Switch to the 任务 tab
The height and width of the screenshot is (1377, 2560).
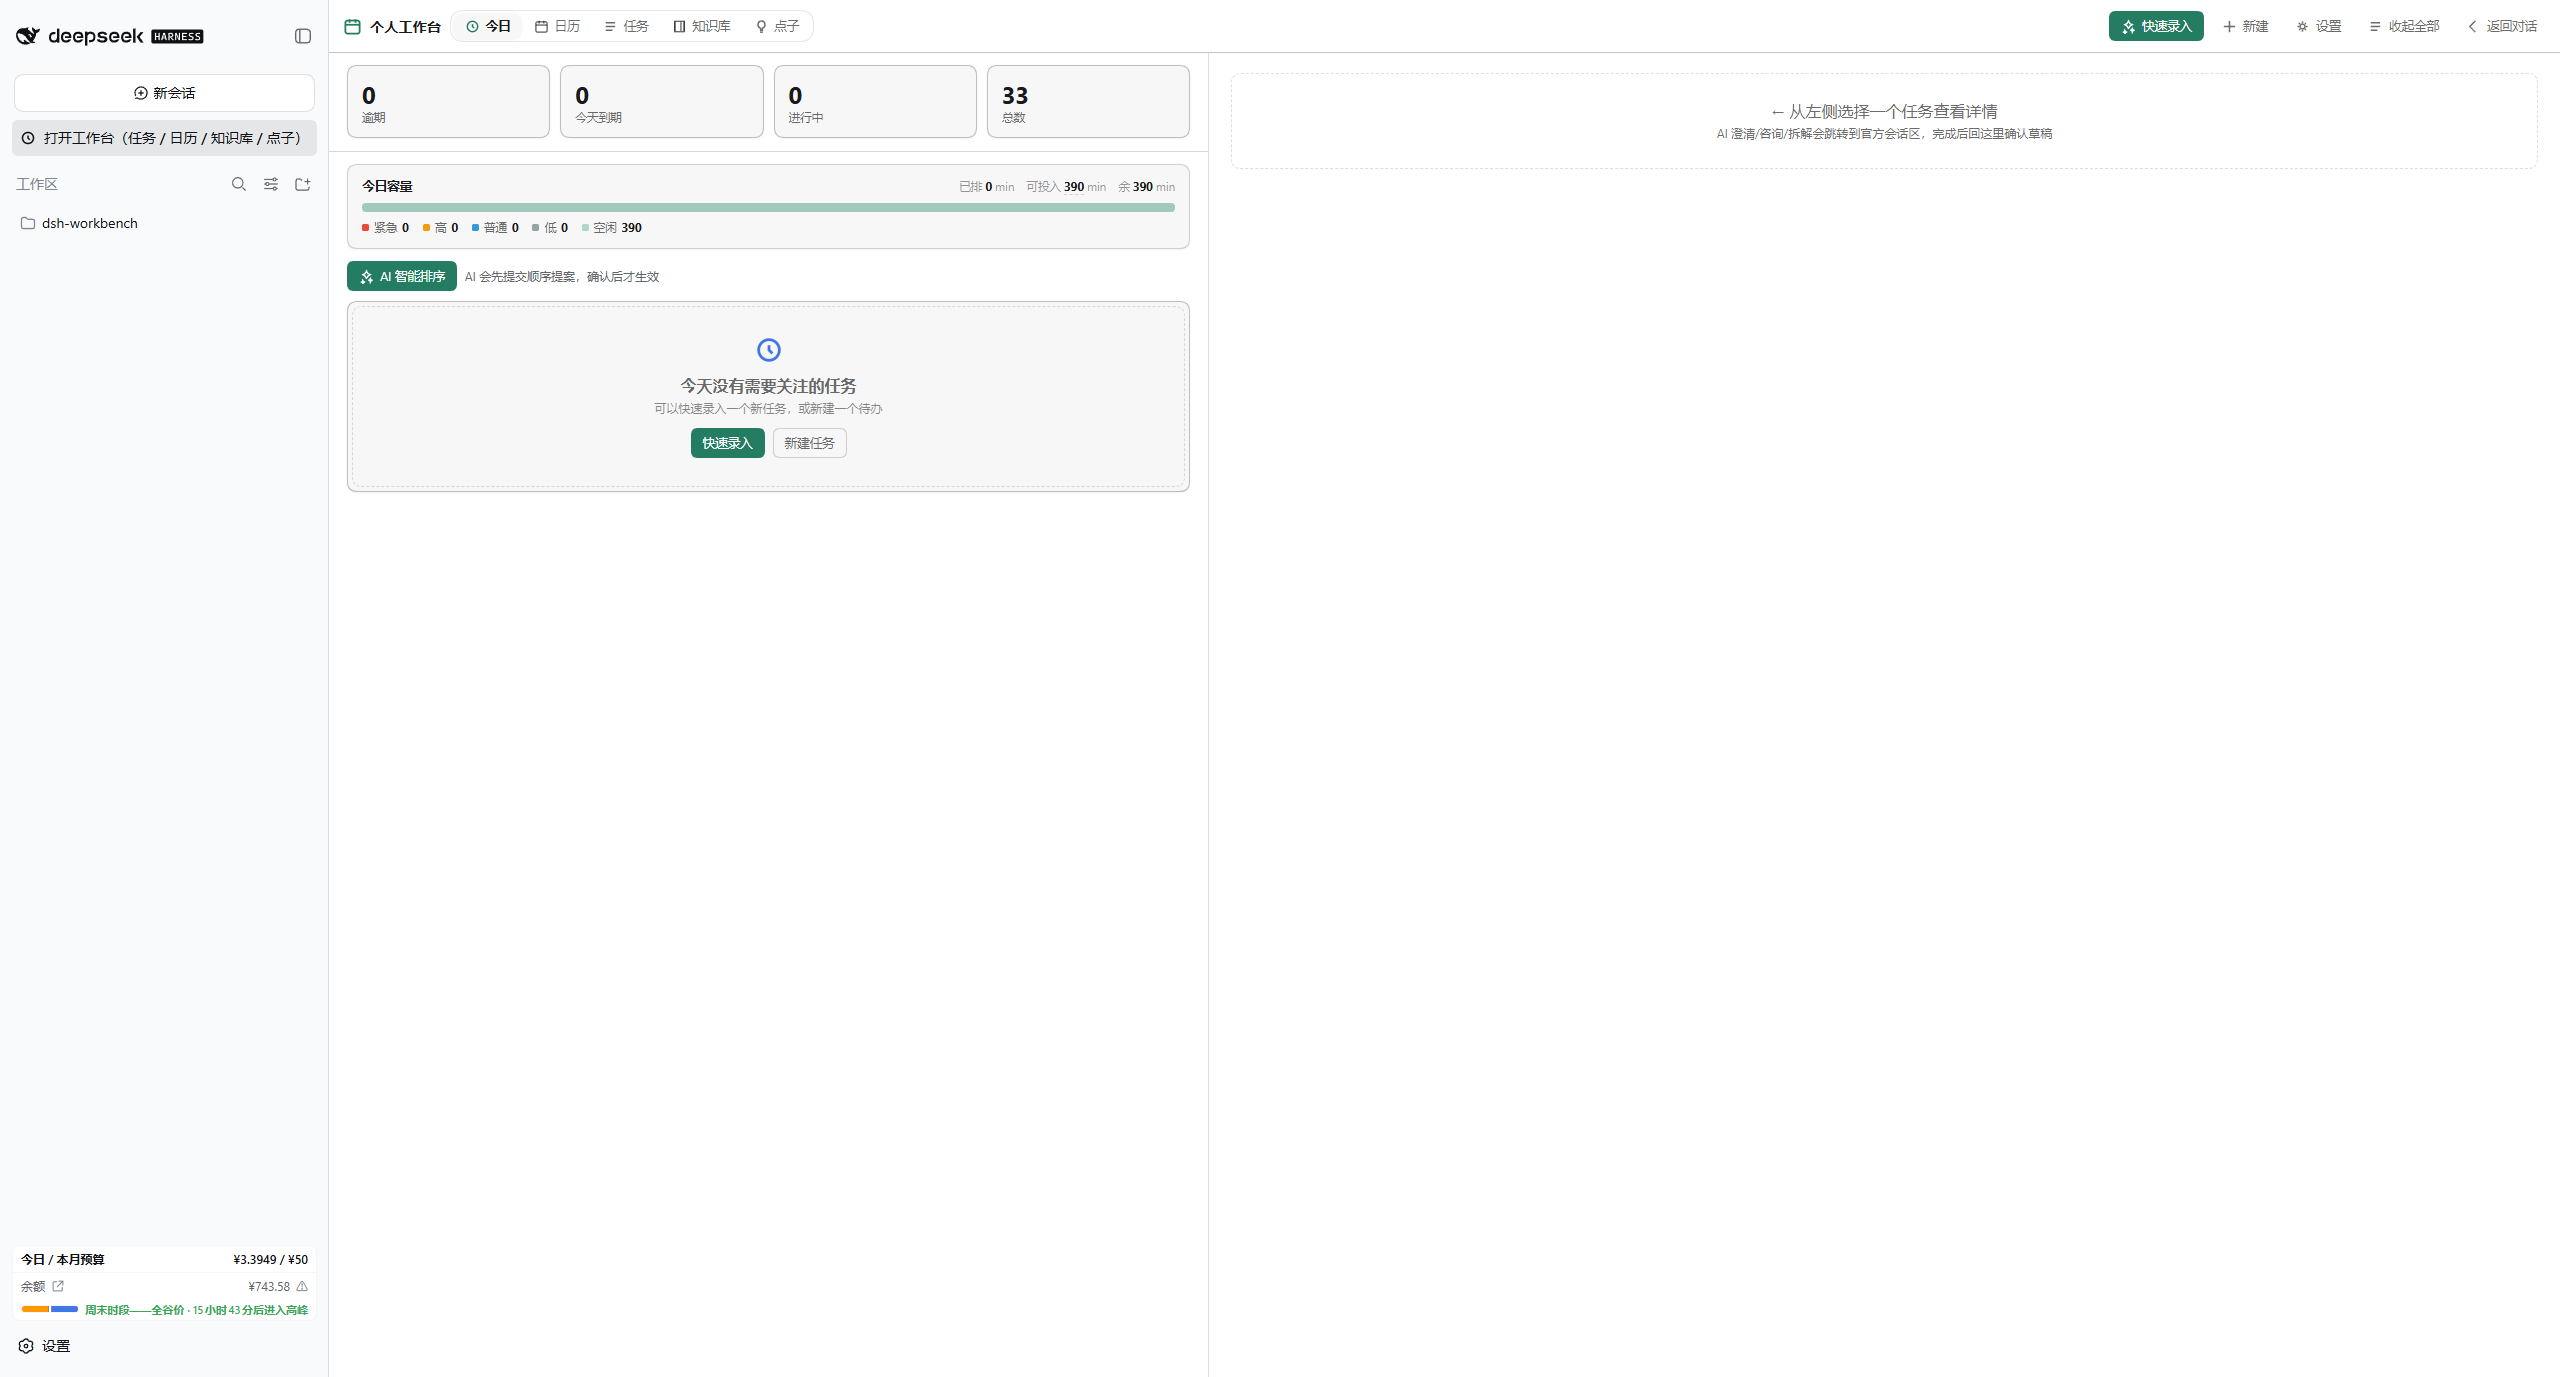(x=626, y=26)
